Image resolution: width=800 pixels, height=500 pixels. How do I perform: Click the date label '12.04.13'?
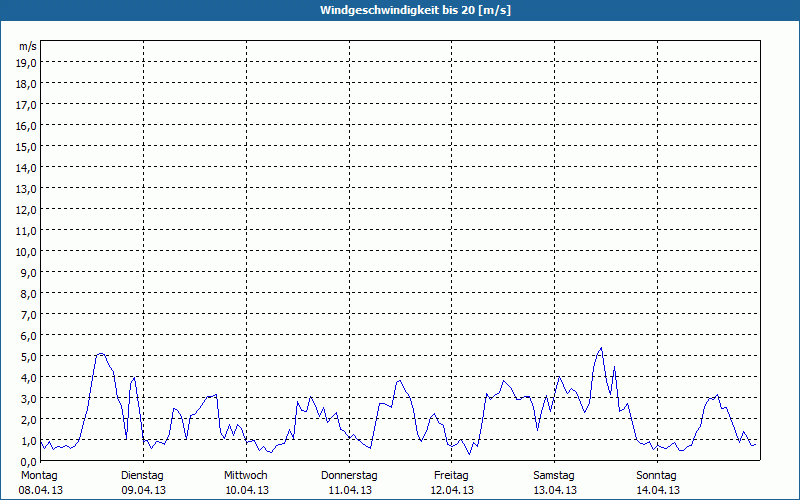(452, 490)
